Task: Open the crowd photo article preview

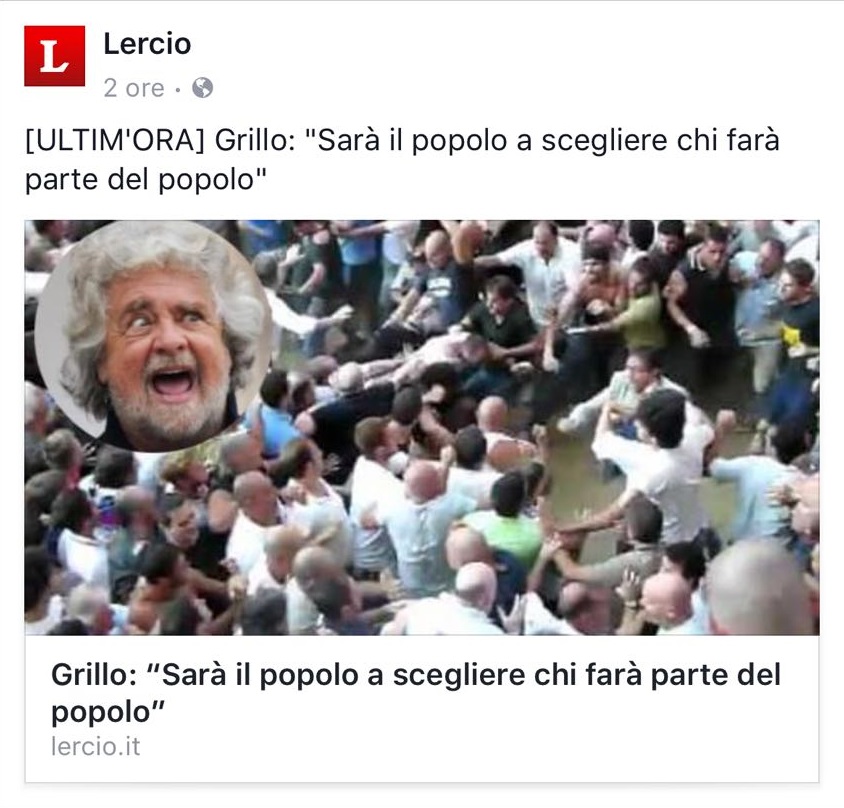Action: coord(422,427)
